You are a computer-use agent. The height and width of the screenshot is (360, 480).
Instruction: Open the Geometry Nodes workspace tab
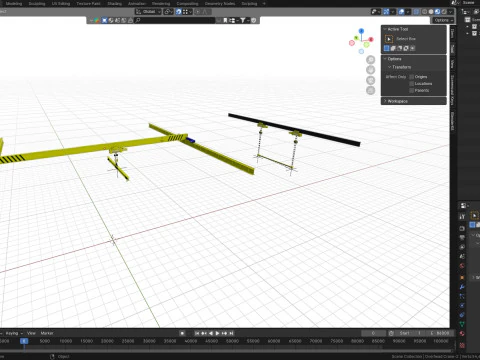click(x=220, y=3)
